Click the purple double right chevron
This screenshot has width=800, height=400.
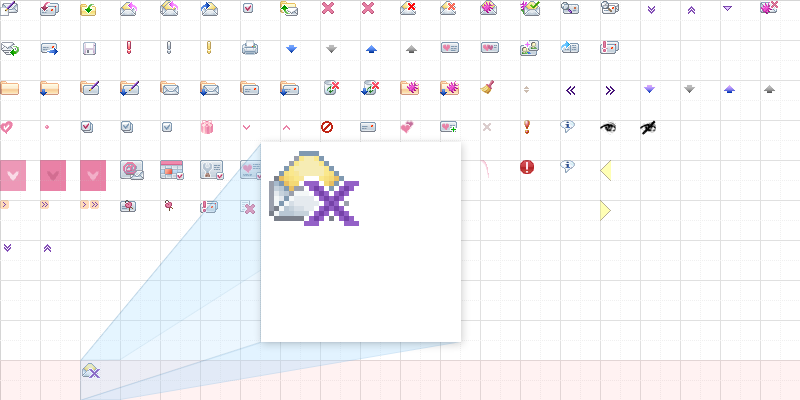(x=609, y=89)
